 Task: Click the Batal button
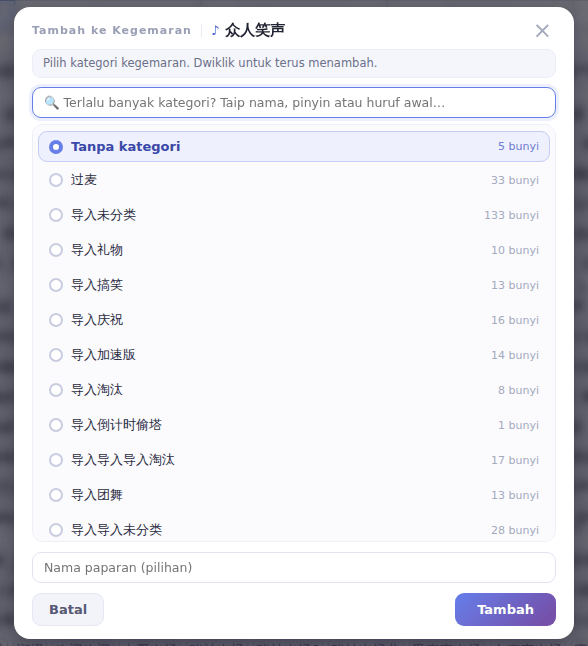click(x=68, y=609)
